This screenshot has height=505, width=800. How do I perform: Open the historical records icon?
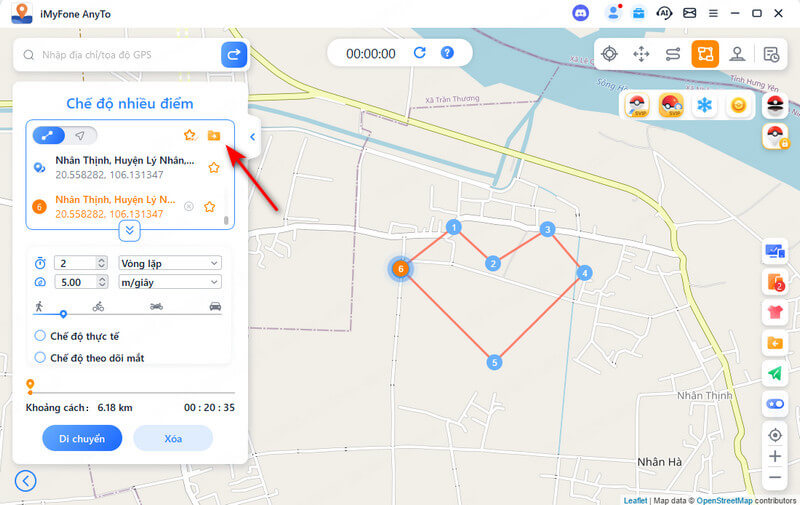[771, 54]
